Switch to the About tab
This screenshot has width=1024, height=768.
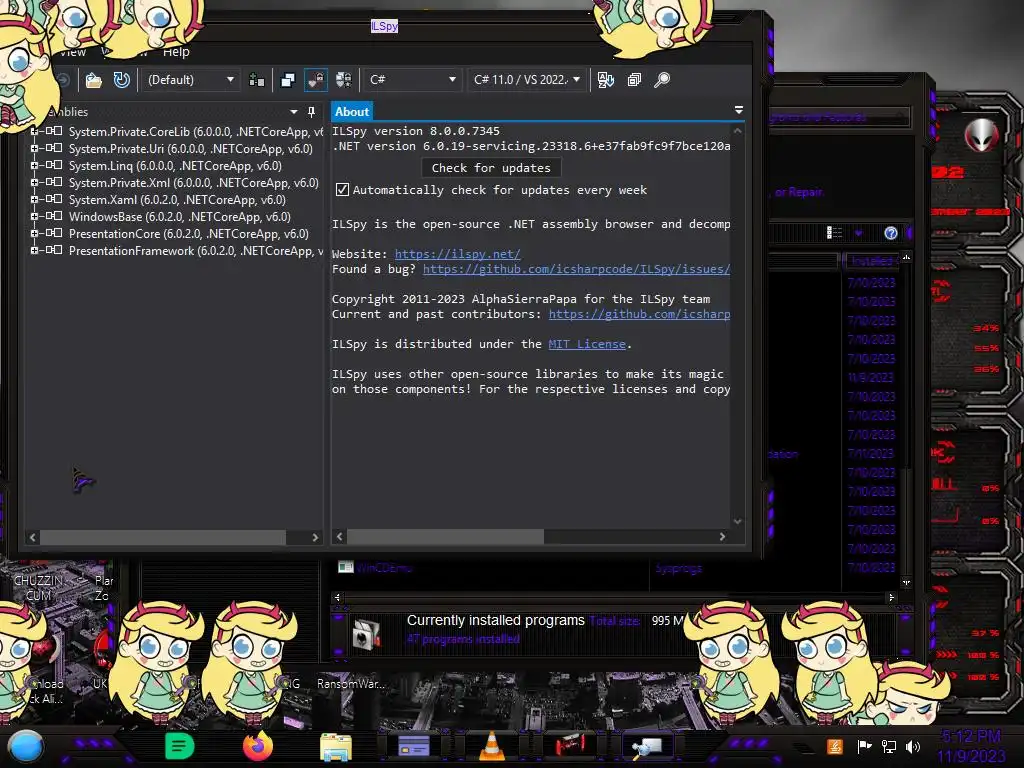tap(352, 111)
